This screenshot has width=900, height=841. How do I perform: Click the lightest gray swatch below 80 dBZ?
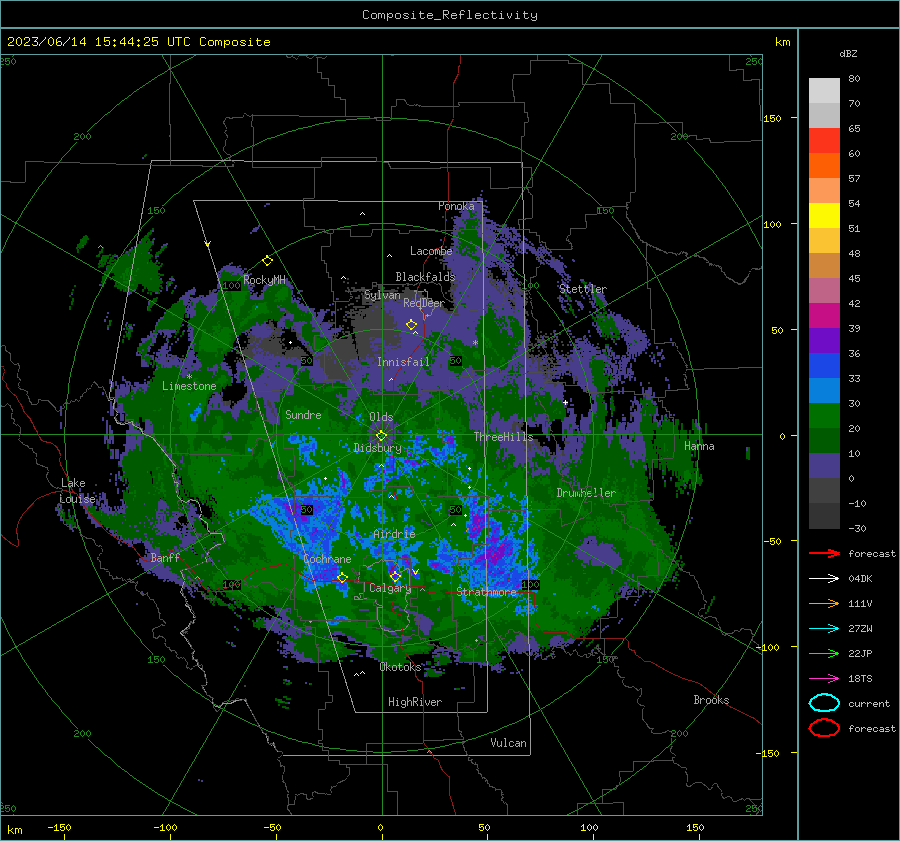pyautogui.click(x=824, y=91)
